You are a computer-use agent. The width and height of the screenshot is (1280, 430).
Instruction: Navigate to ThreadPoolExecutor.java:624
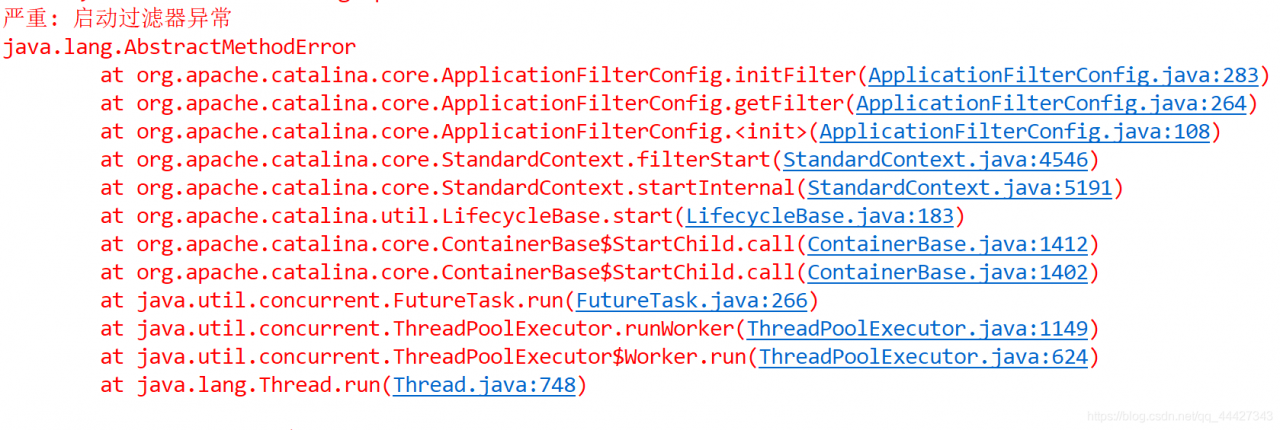(923, 357)
